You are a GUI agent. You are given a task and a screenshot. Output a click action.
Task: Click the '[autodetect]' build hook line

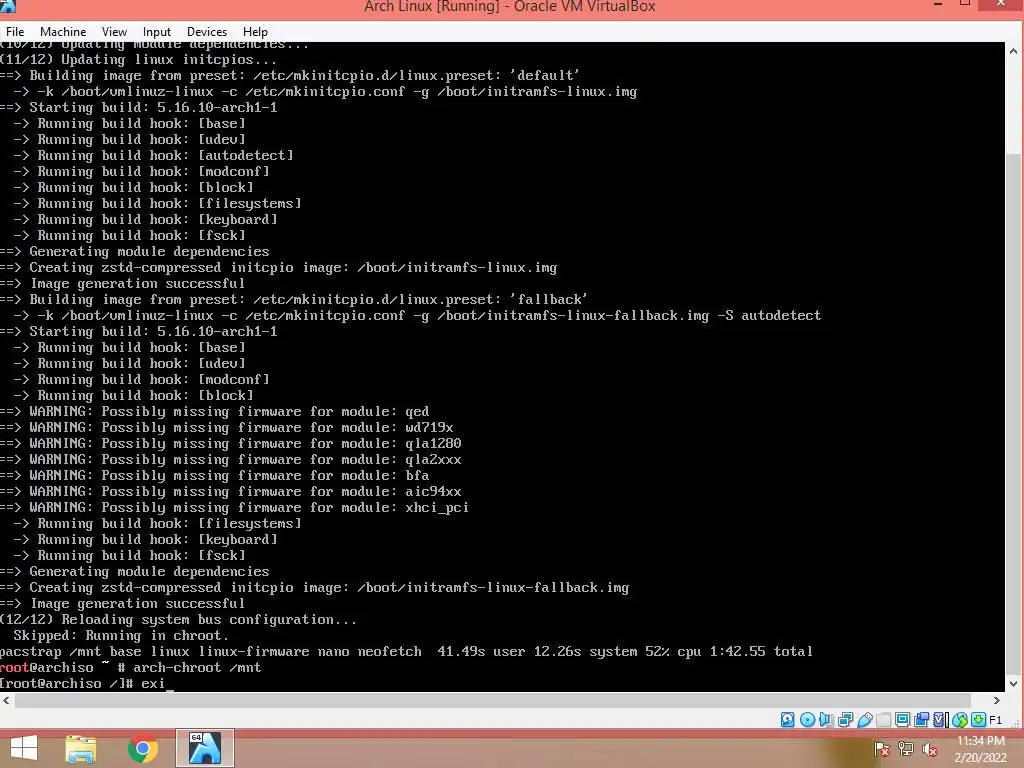[153, 155]
